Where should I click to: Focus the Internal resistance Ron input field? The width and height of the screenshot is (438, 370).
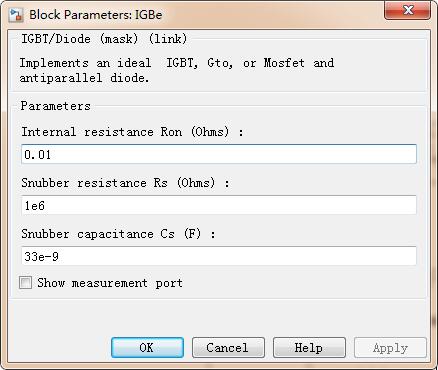click(219, 154)
